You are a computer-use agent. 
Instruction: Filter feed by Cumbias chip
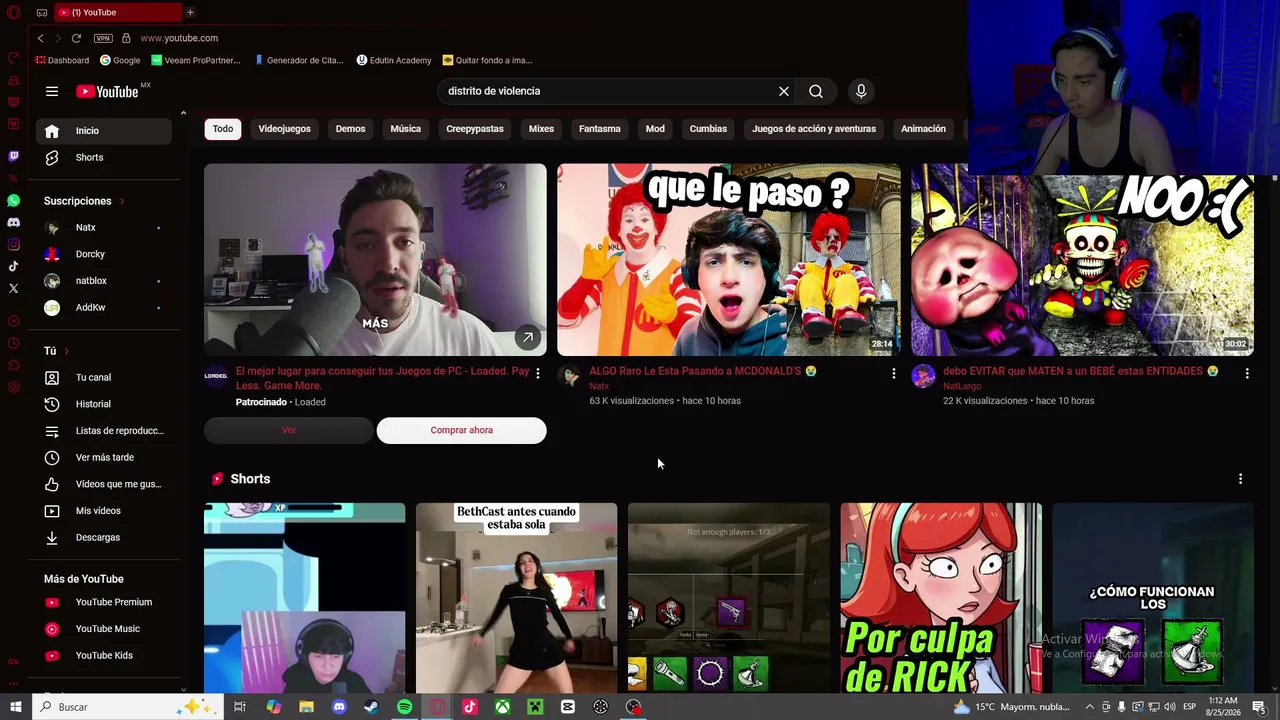coord(708,129)
